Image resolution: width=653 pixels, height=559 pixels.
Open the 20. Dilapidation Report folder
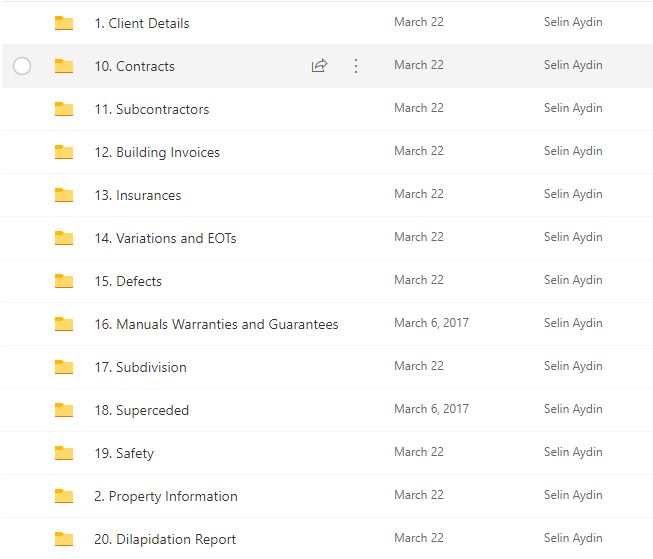tap(165, 539)
